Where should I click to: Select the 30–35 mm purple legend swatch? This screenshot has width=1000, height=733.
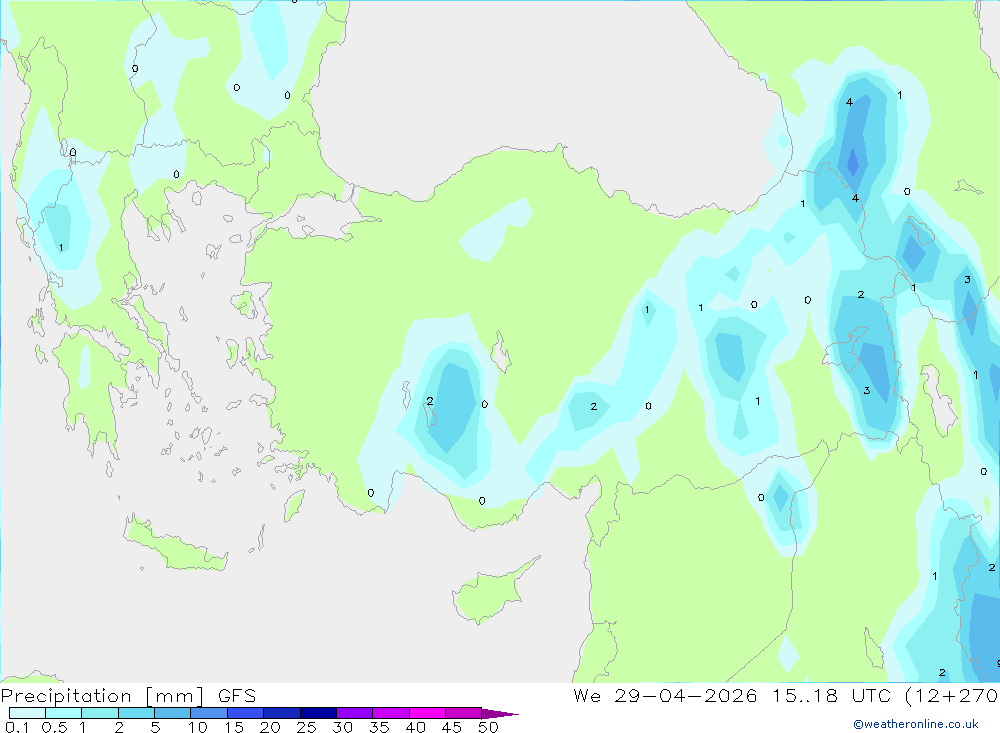click(355, 713)
